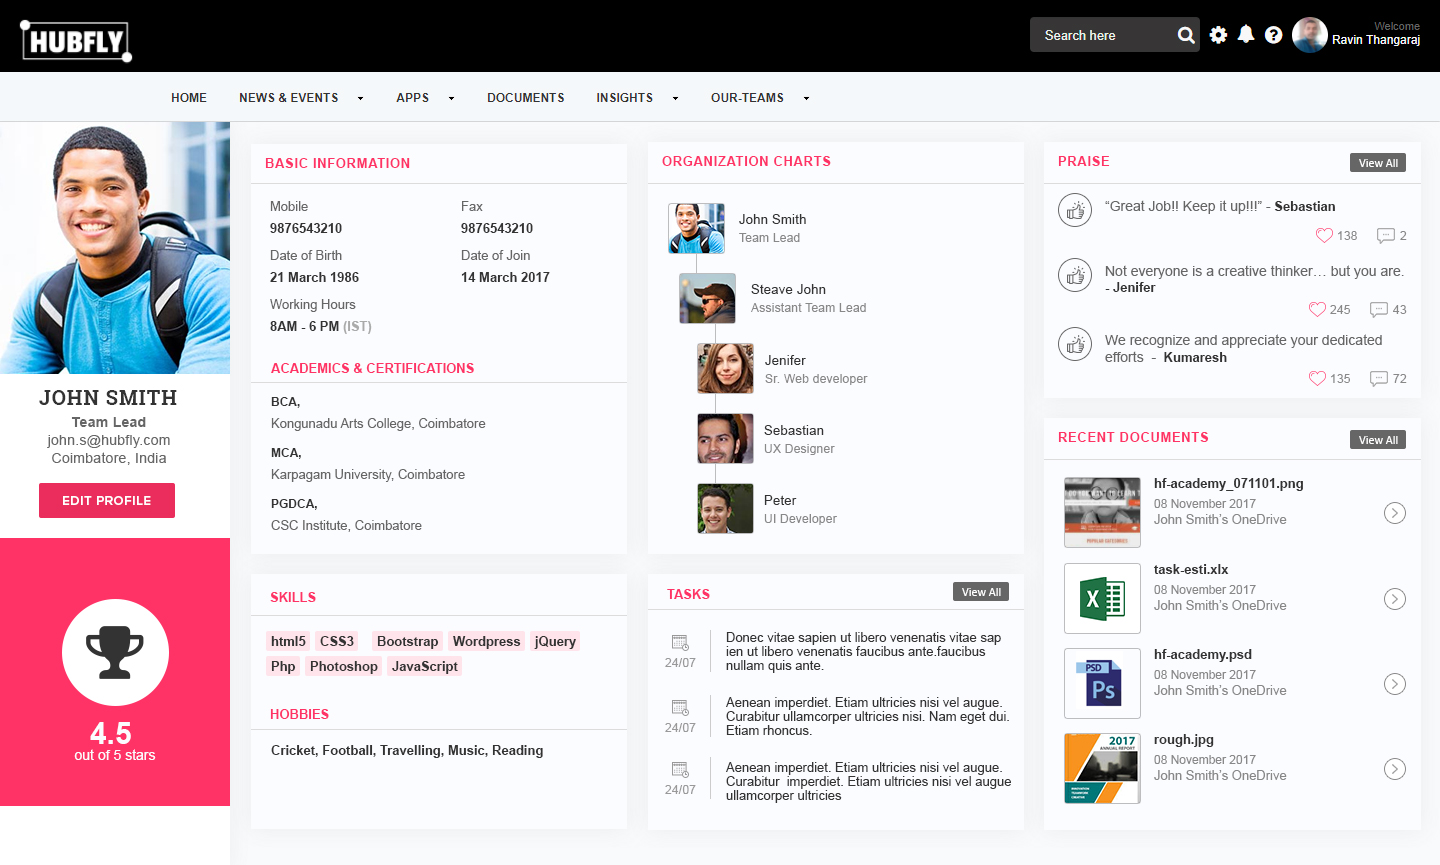Open Documents menu
1440x865 pixels.
coord(526,98)
